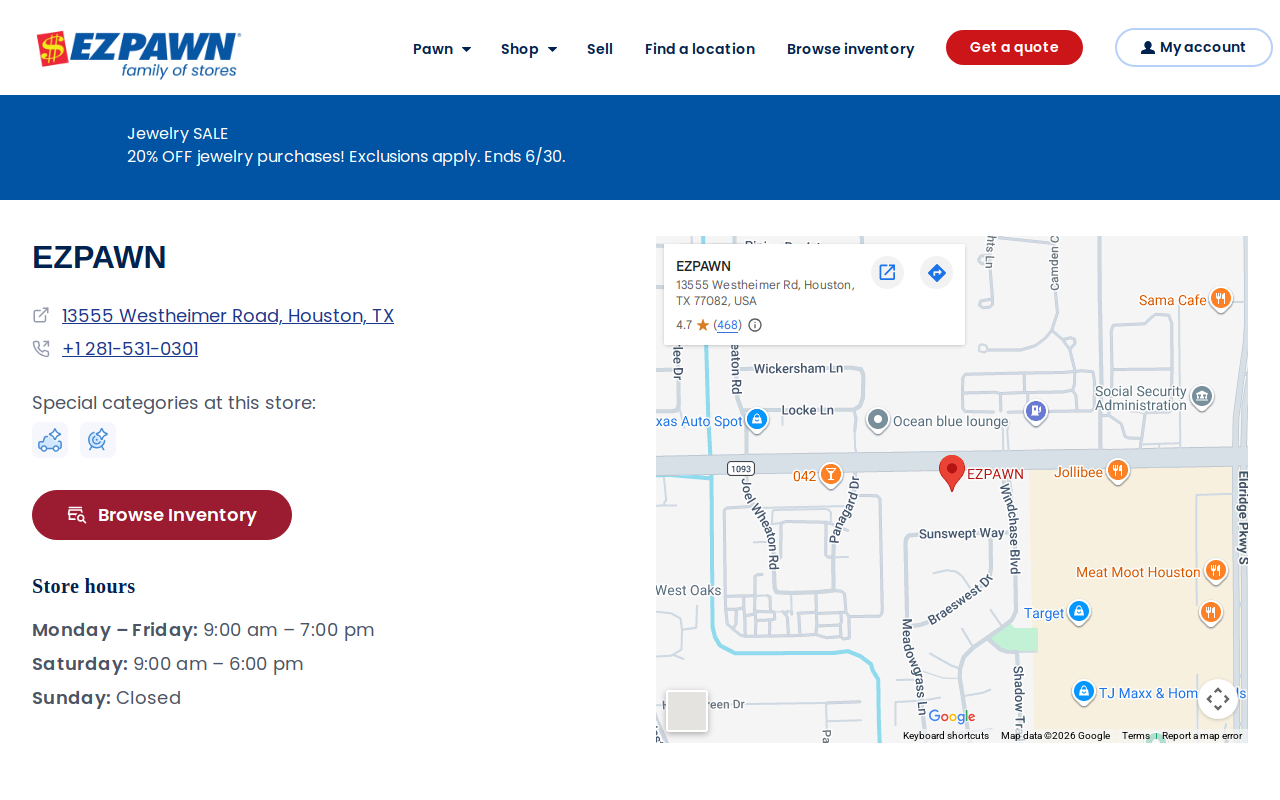Open the Sell page
This screenshot has width=1280, height=800.
pos(600,49)
